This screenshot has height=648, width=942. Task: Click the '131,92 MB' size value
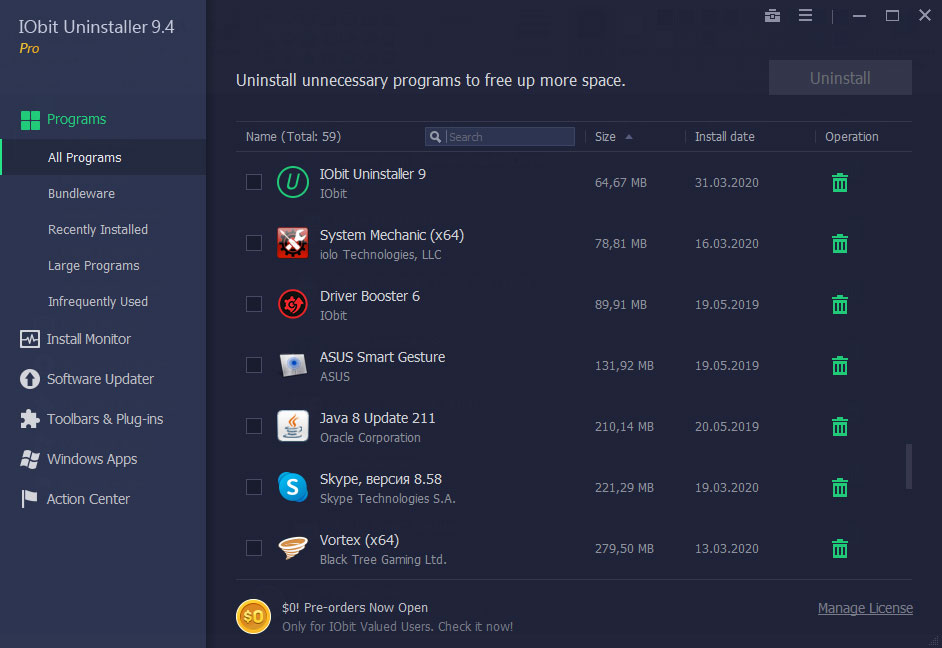(624, 366)
